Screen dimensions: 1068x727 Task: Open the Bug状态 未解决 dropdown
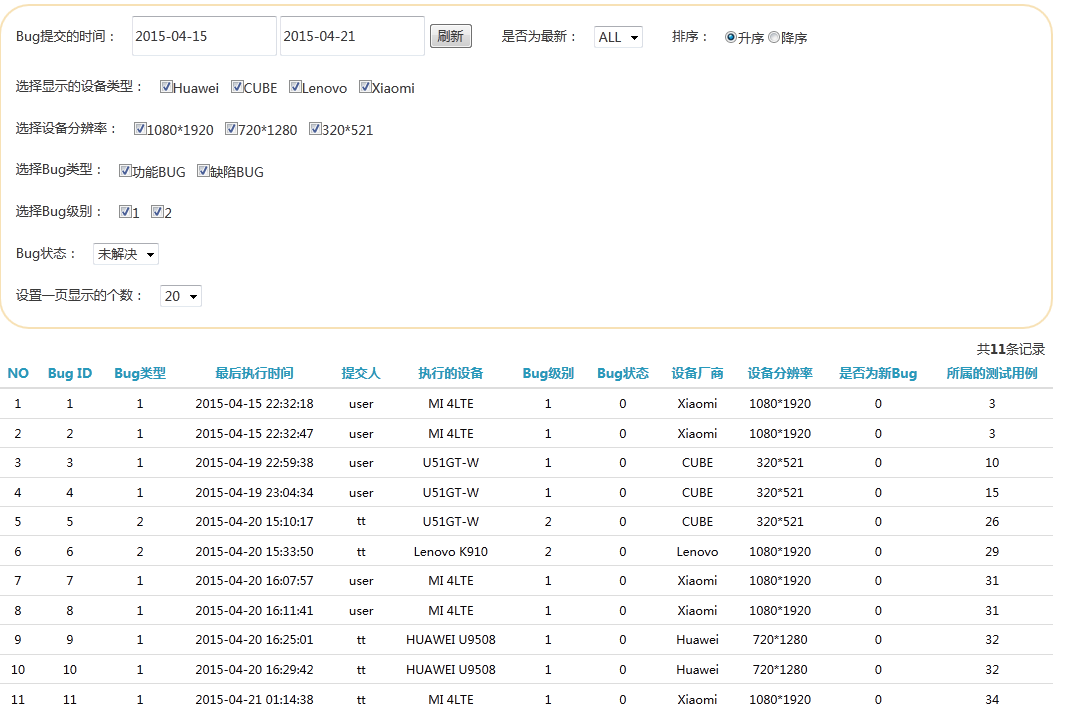[x=125, y=254]
